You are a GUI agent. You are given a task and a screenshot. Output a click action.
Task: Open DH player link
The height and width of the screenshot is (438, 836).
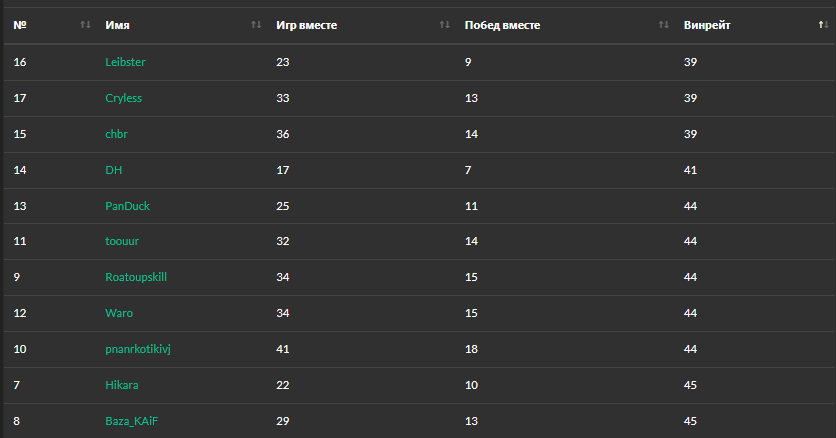(113, 170)
